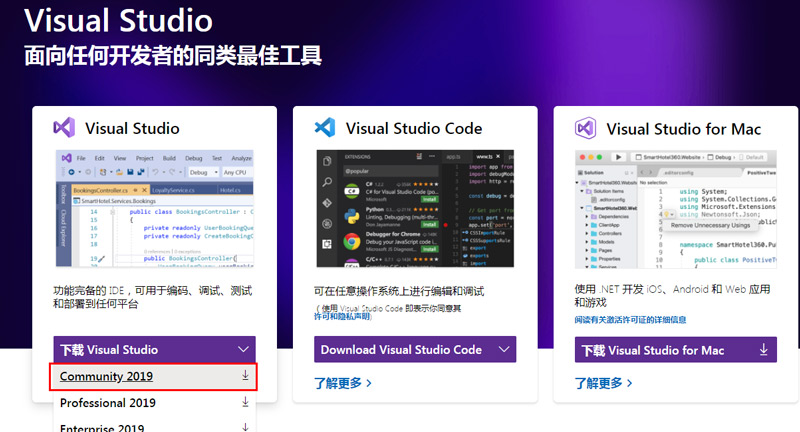This screenshot has height=432, width=800.
Task: Select Professional 2019 from download list
Action: [108, 403]
